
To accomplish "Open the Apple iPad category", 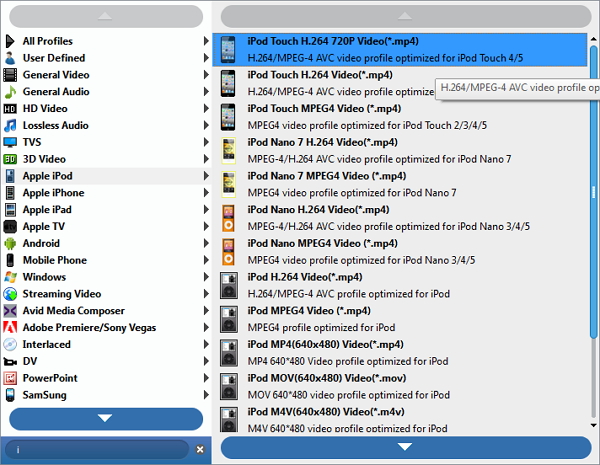I will [x=107, y=210].
